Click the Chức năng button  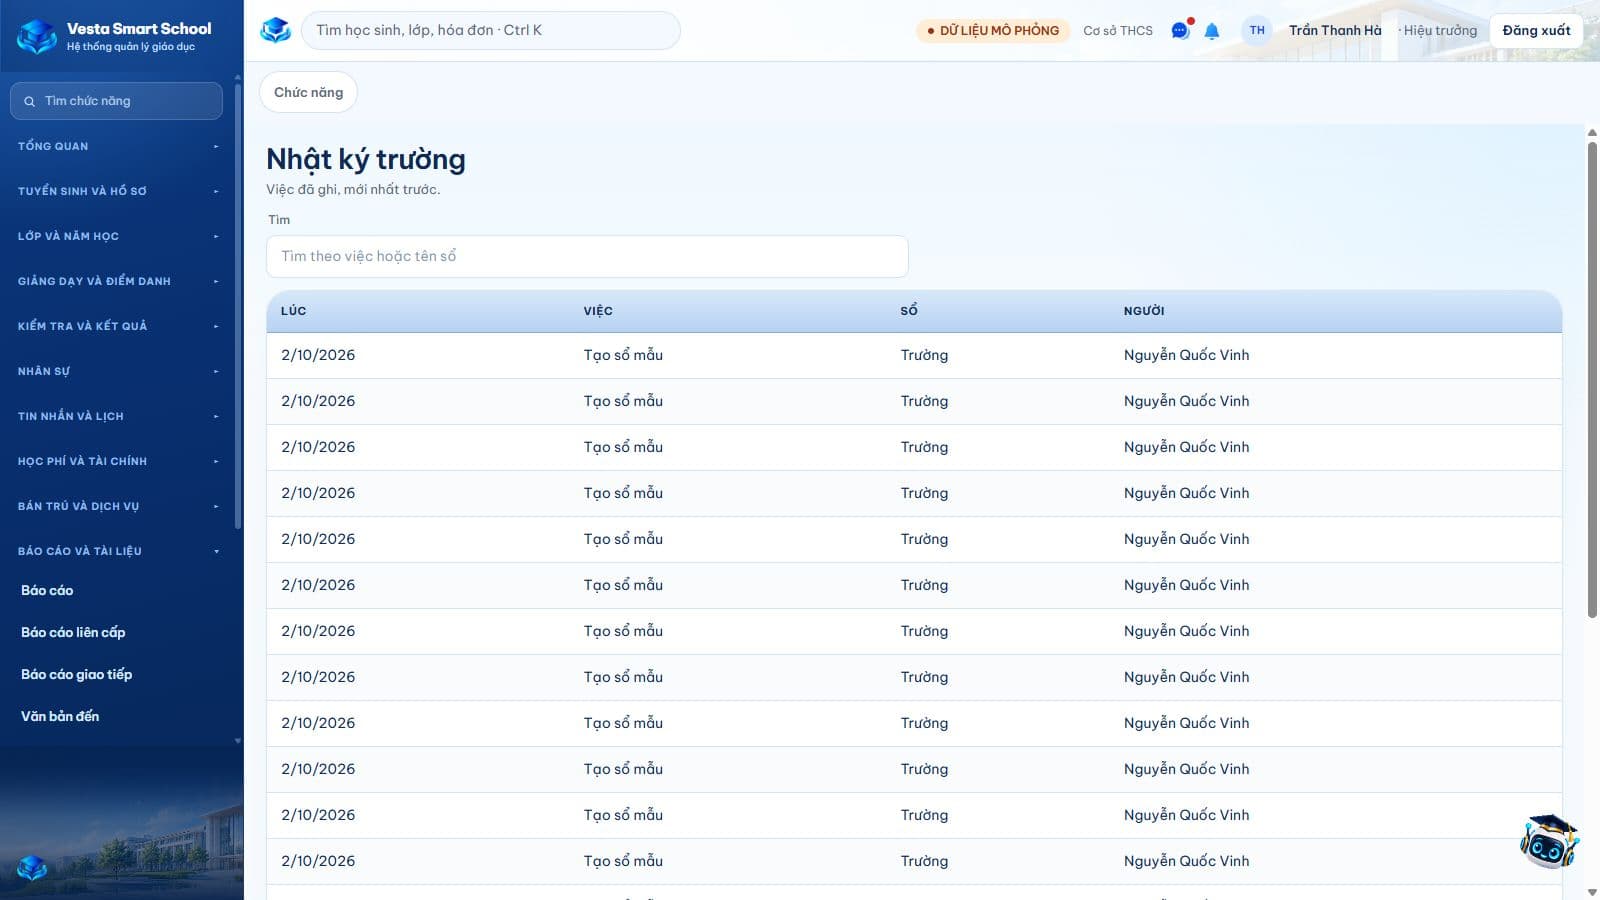pyautogui.click(x=308, y=92)
